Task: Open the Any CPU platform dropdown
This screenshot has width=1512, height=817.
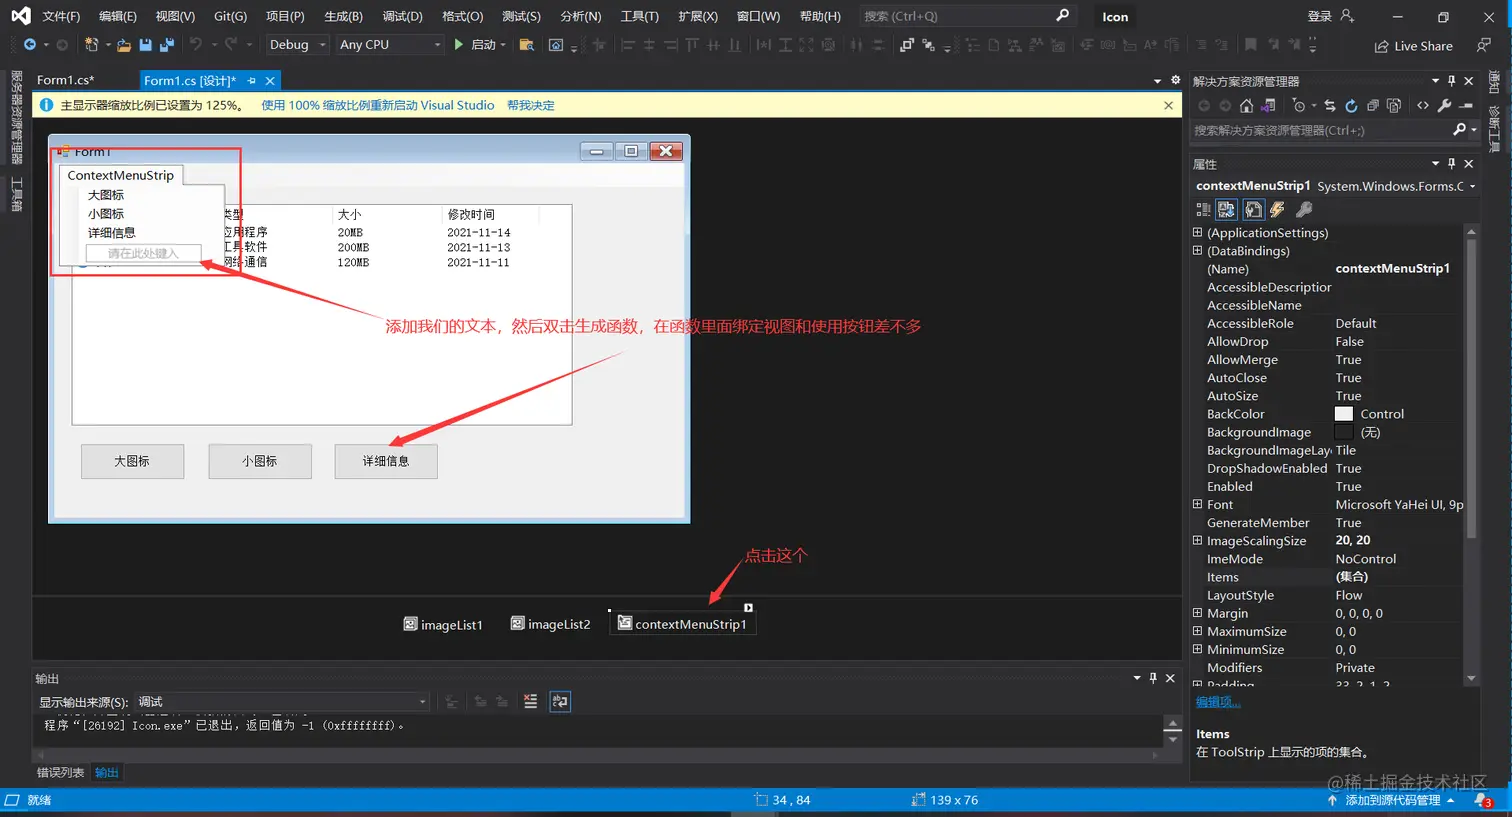Action: tap(390, 45)
